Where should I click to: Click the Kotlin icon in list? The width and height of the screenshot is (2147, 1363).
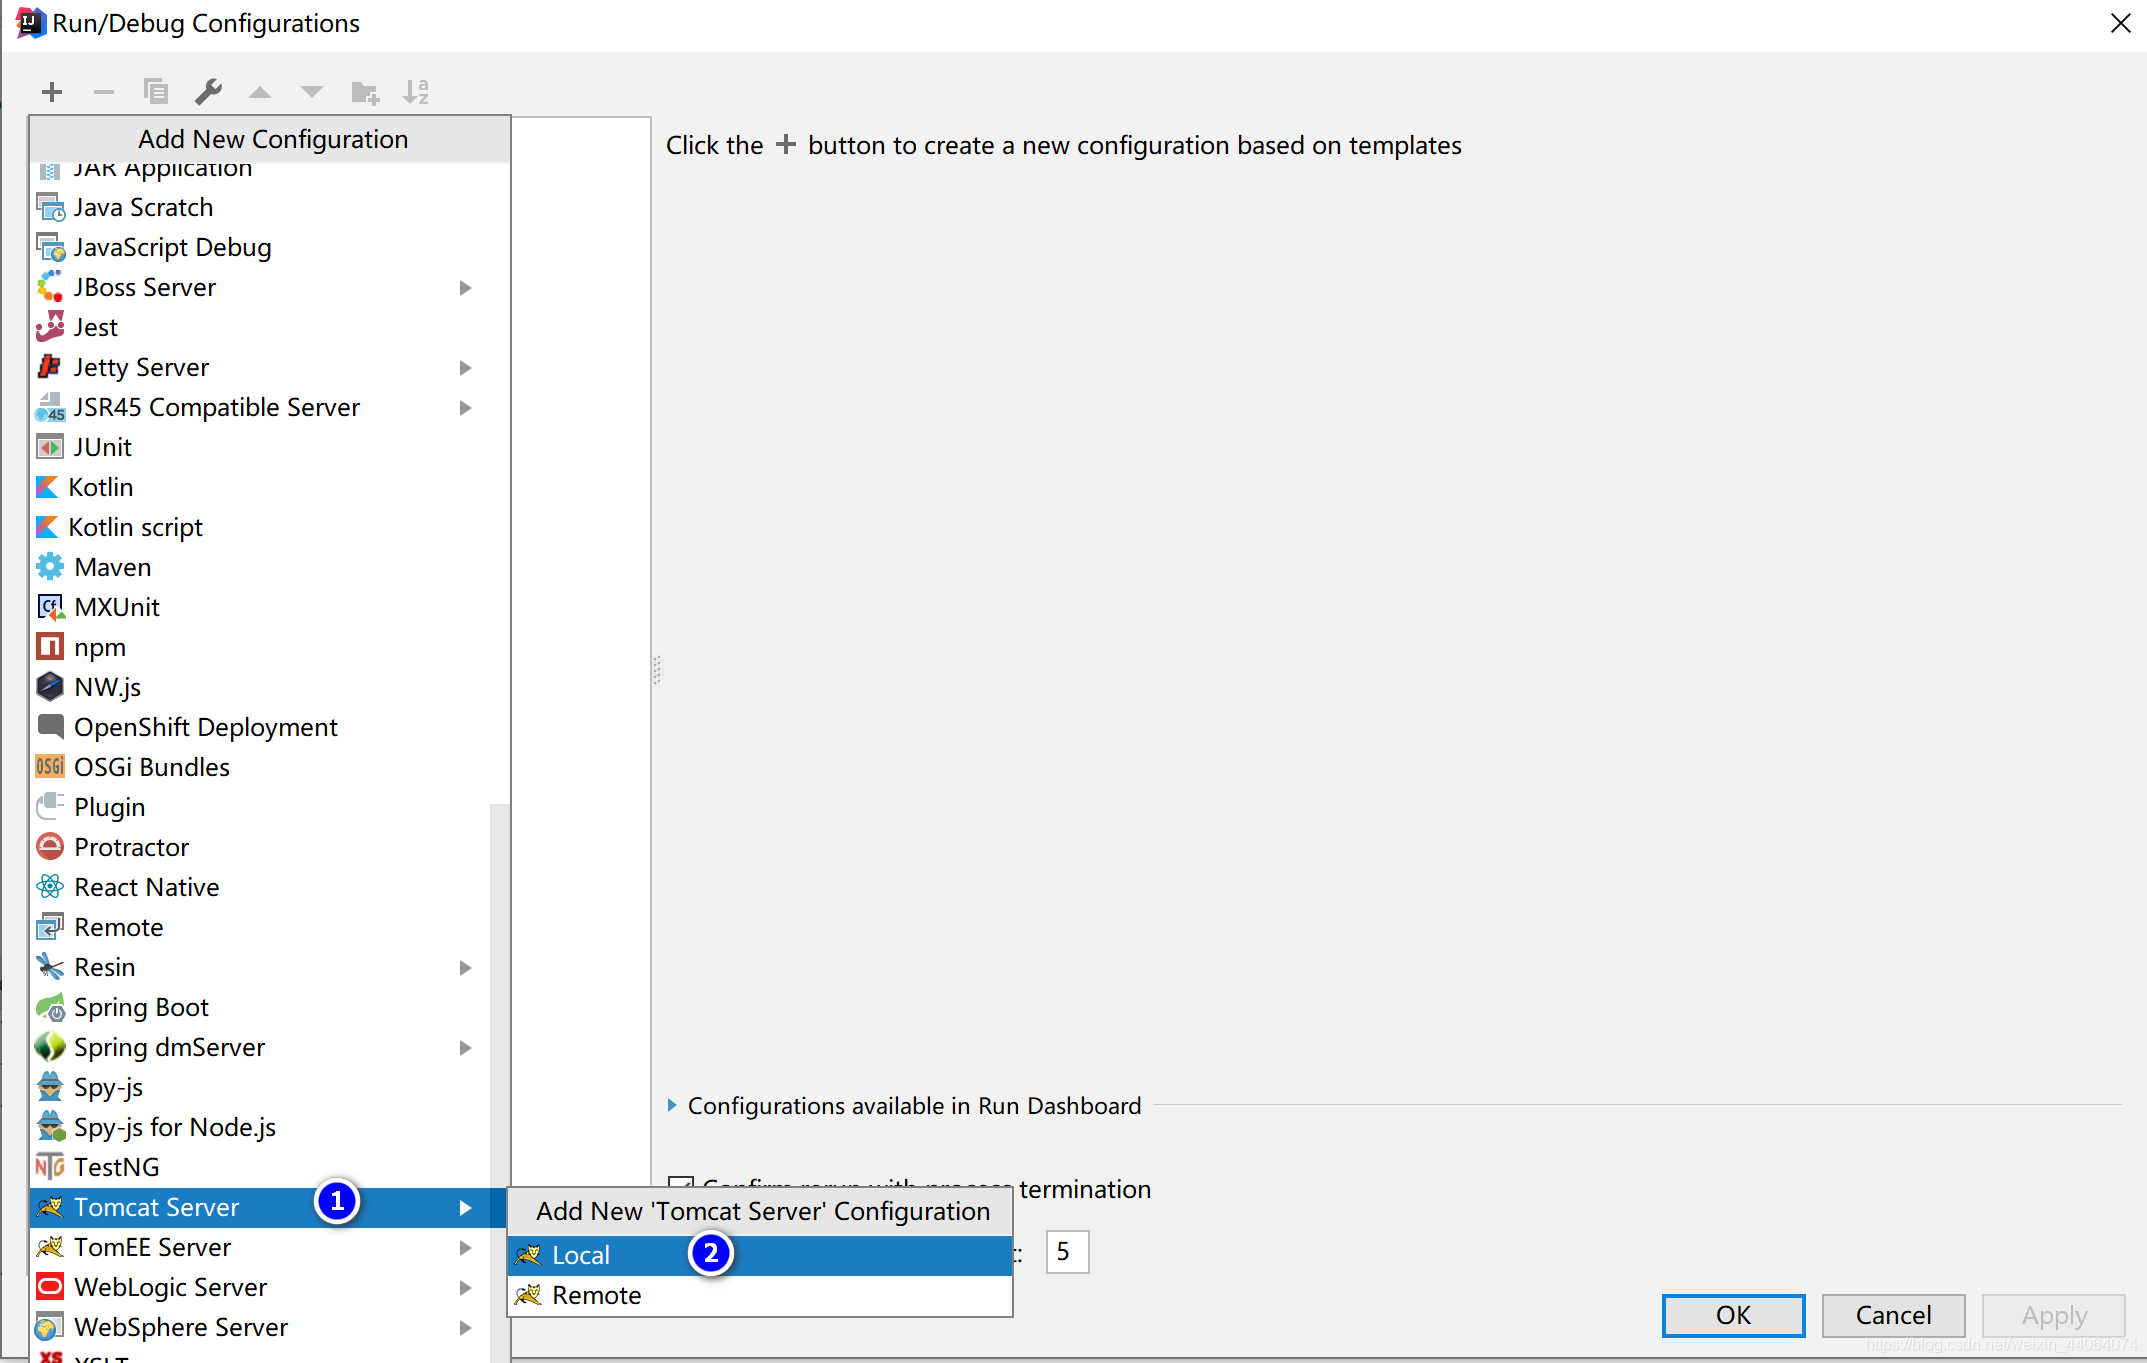[x=53, y=487]
